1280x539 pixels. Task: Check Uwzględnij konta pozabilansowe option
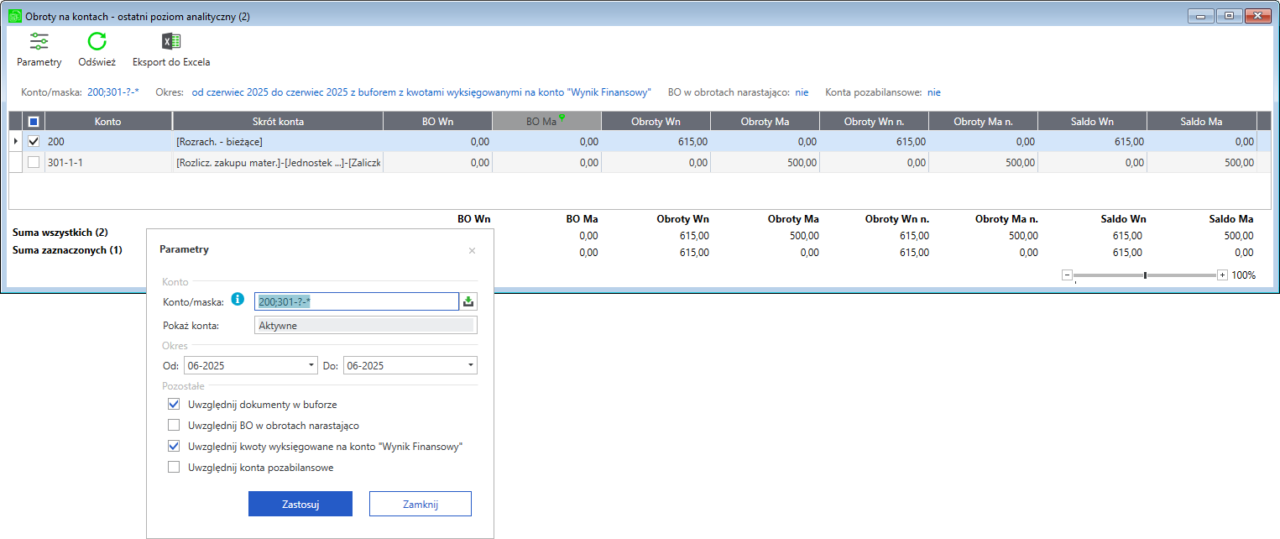tap(174, 467)
